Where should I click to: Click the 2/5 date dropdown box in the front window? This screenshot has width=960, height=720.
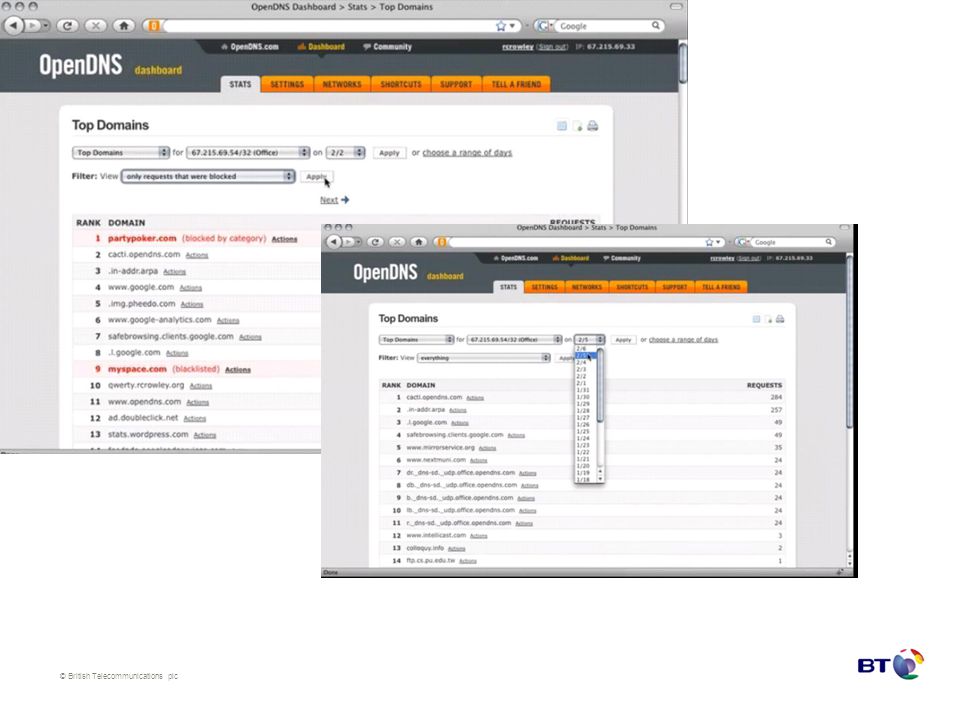(x=589, y=339)
